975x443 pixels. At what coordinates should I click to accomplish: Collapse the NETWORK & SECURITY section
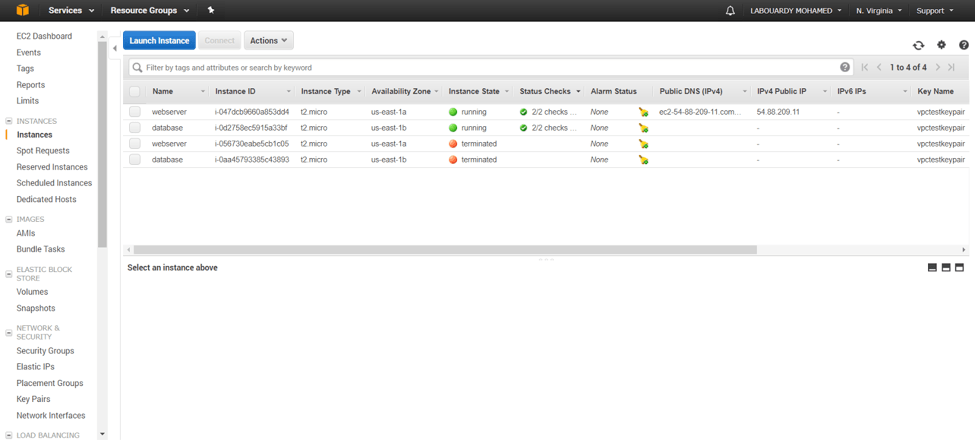(x=8, y=332)
